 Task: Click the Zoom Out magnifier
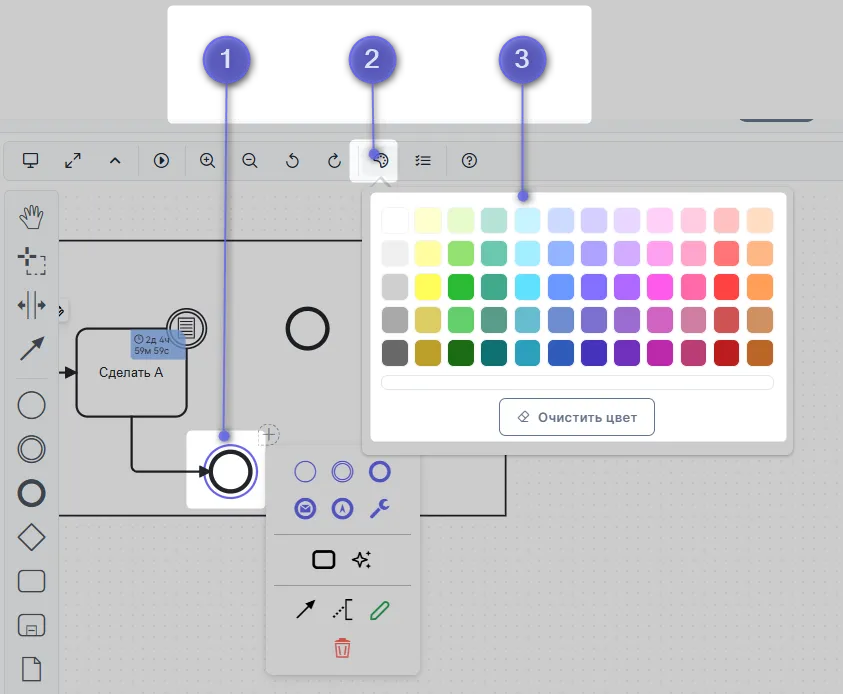coord(250,160)
